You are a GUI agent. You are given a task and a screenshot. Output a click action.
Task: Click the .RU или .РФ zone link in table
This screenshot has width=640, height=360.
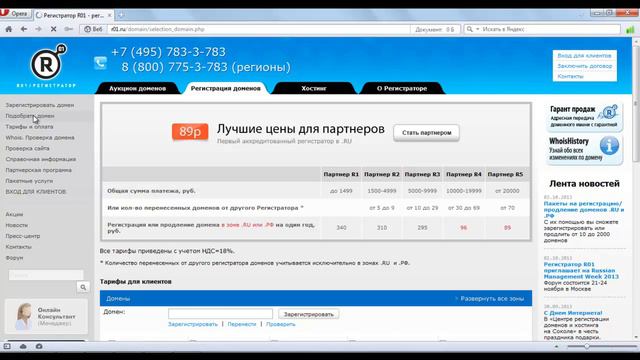(x=247, y=225)
